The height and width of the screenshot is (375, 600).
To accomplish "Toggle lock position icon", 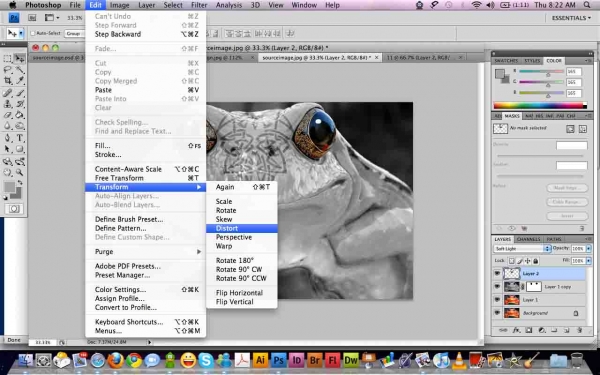I will point(528,261).
